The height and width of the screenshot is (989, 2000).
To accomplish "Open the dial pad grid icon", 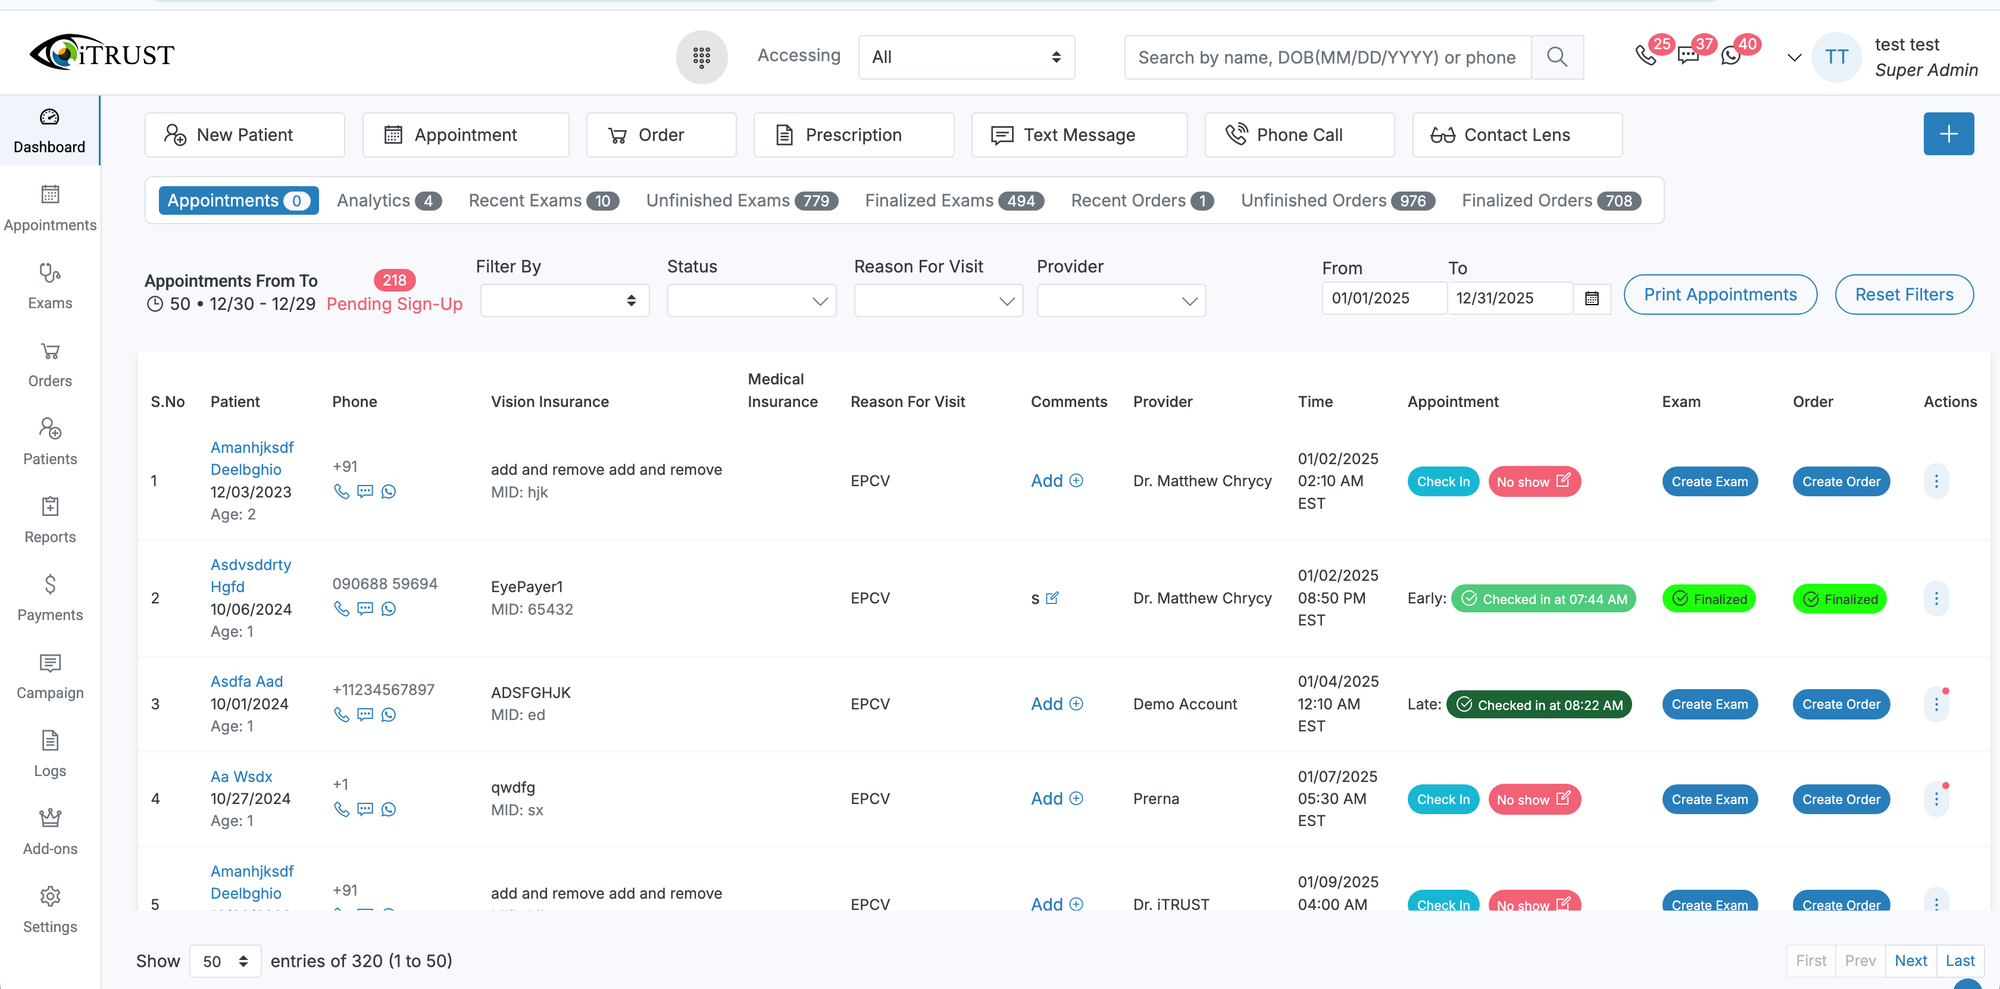I will [701, 57].
